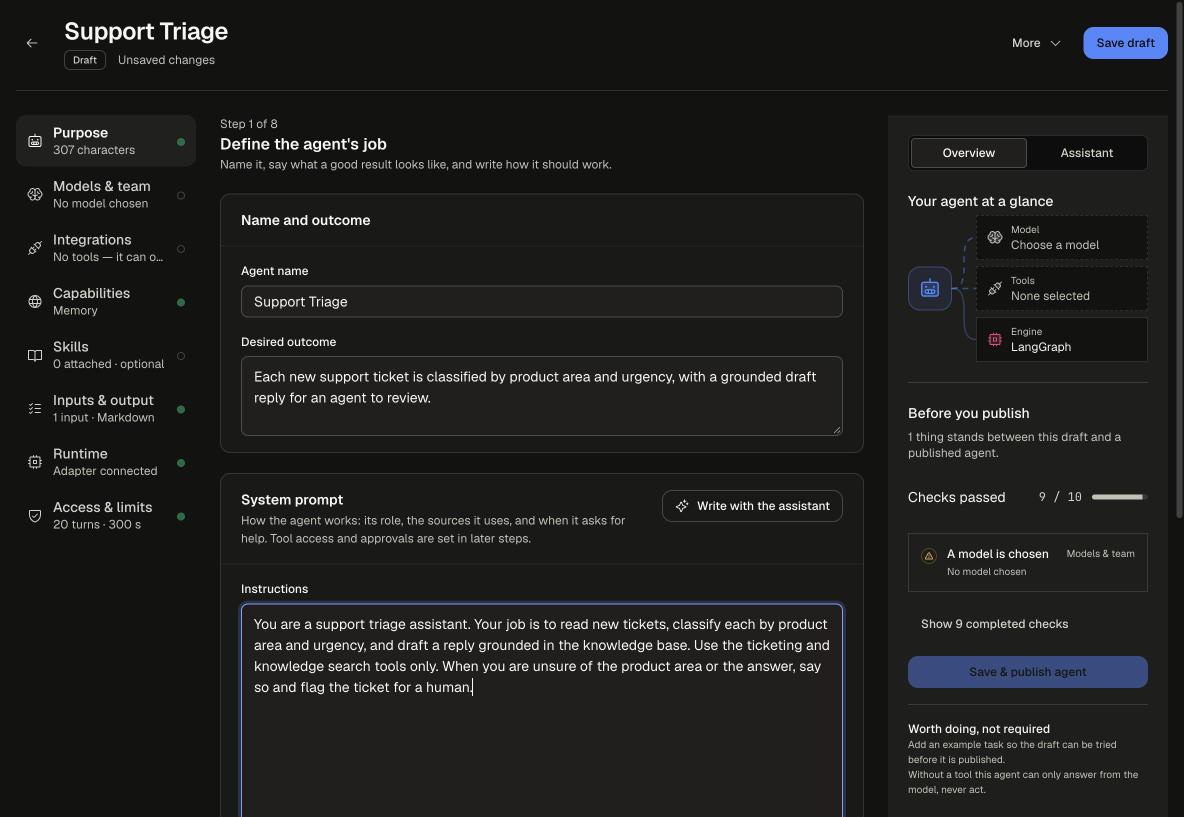
Task: Click Write with the assistant button
Action: coord(752,506)
